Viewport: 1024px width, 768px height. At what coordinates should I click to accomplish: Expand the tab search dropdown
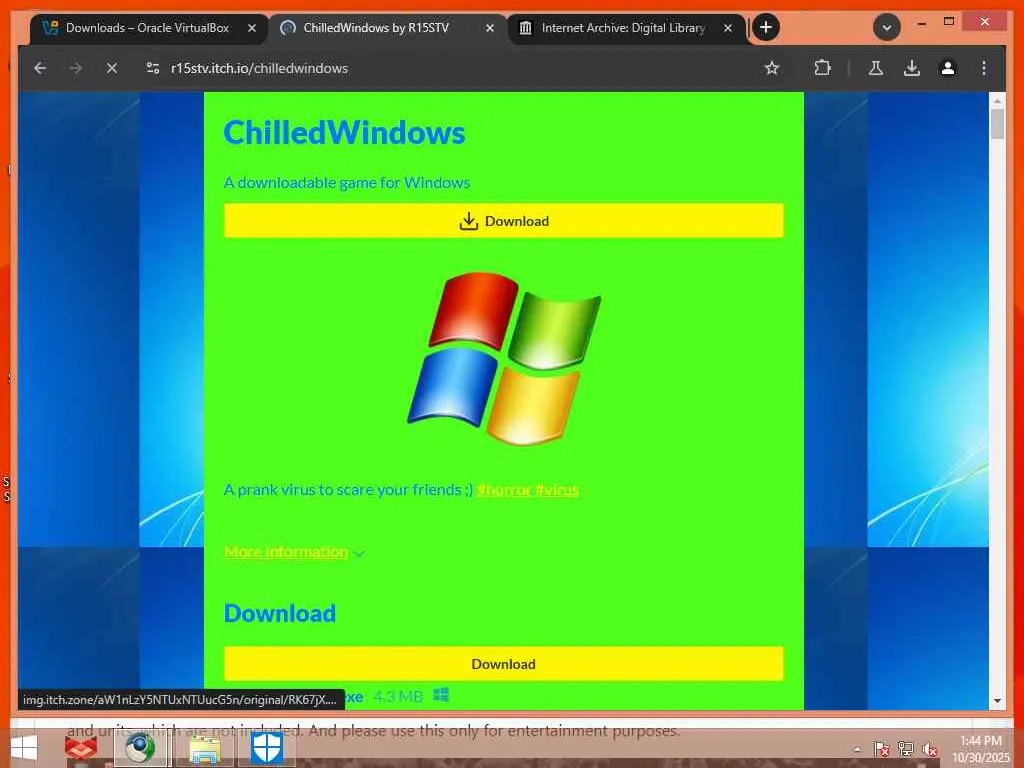tap(887, 27)
